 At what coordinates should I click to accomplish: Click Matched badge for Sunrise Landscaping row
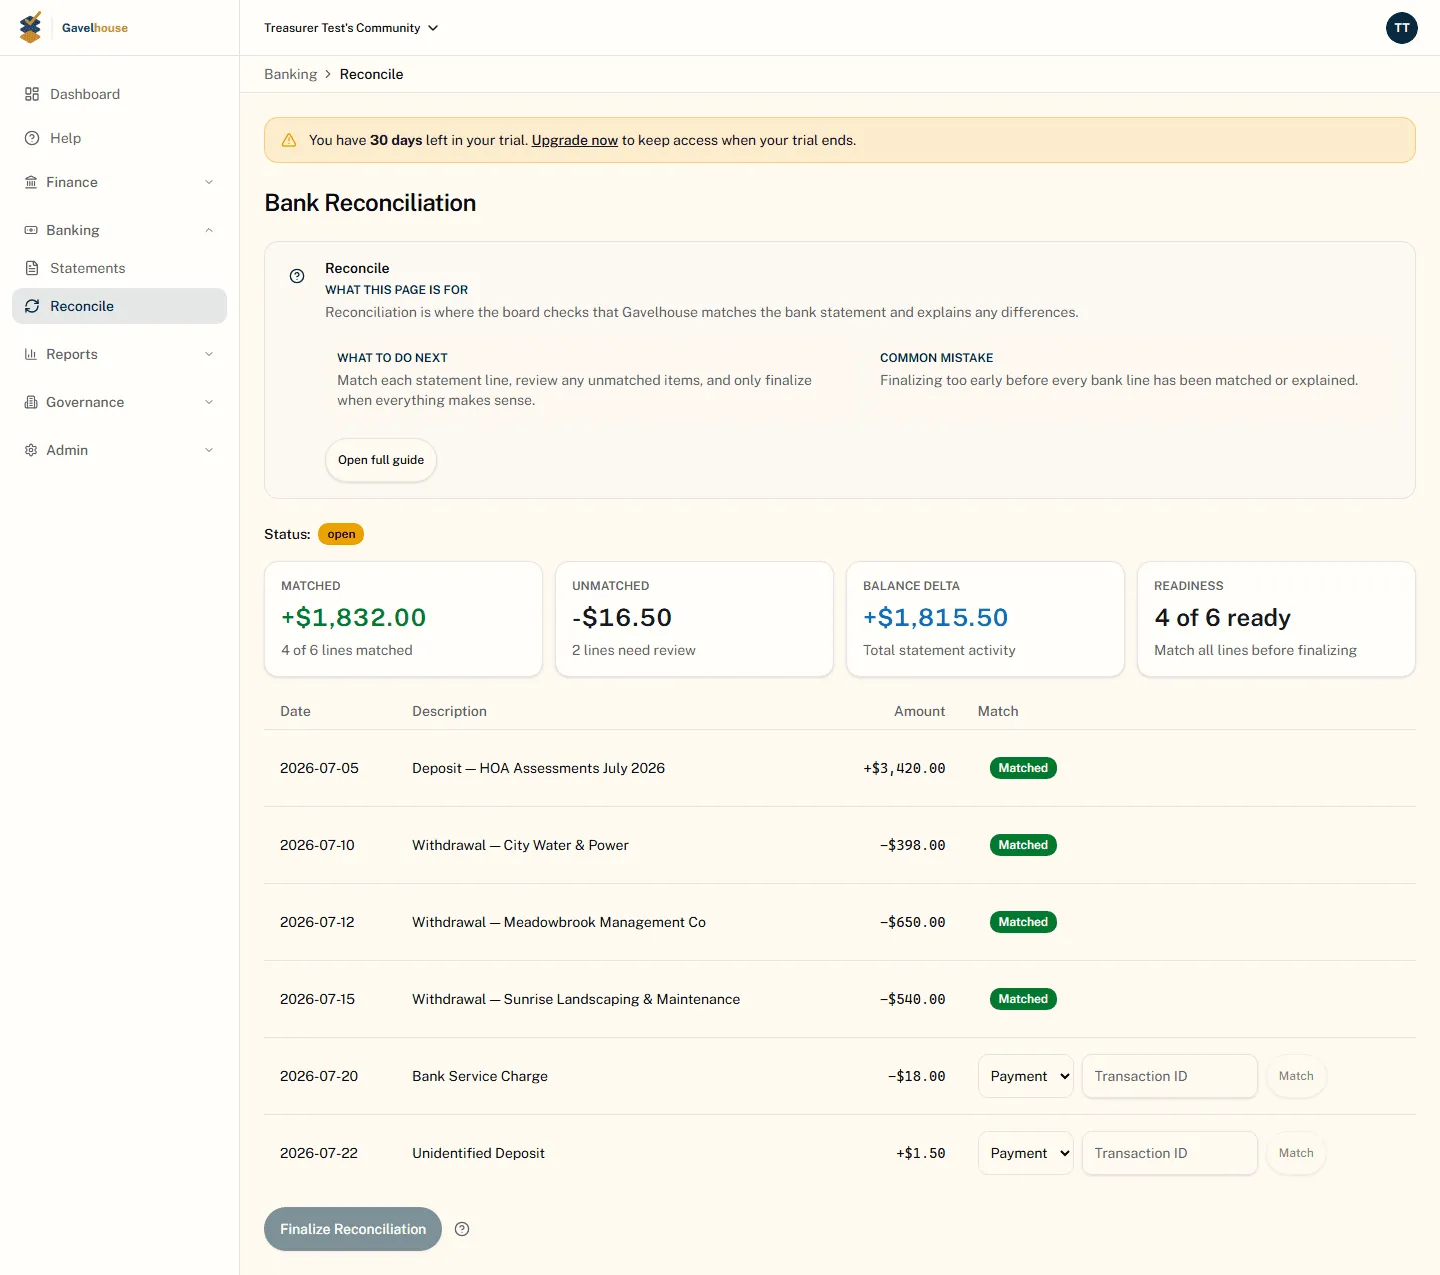coord(1023,999)
